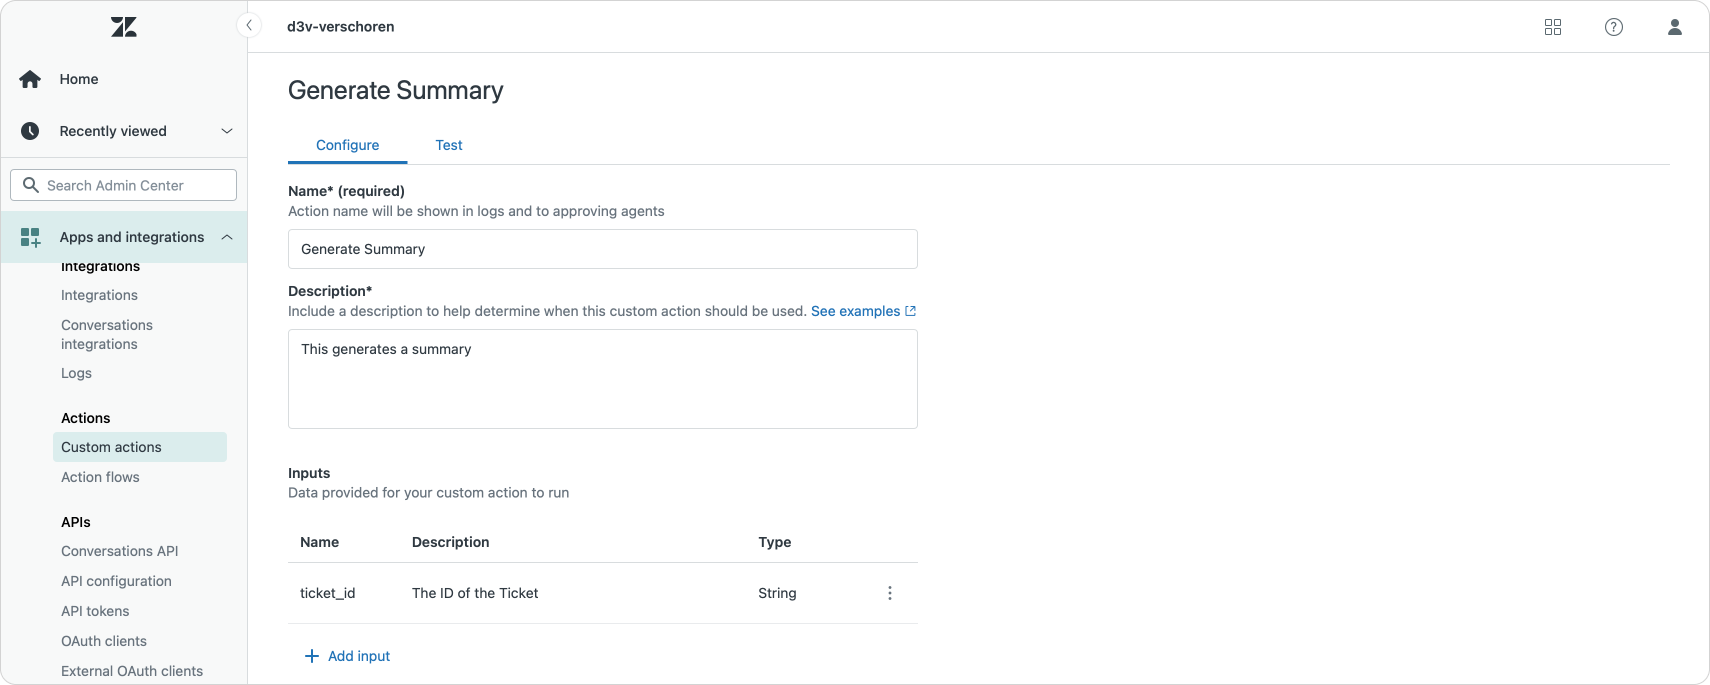Open the help question mark icon
The height and width of the screenshot is (685, 1710).
coord(1614,27)
